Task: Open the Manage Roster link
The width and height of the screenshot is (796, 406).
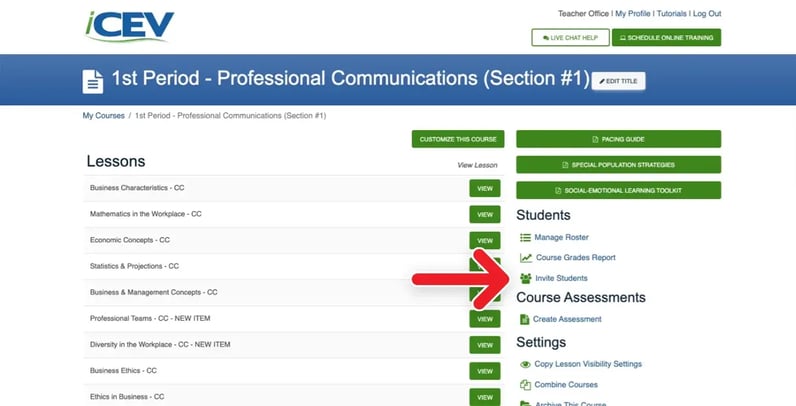Action: click(x=561, y=238)
